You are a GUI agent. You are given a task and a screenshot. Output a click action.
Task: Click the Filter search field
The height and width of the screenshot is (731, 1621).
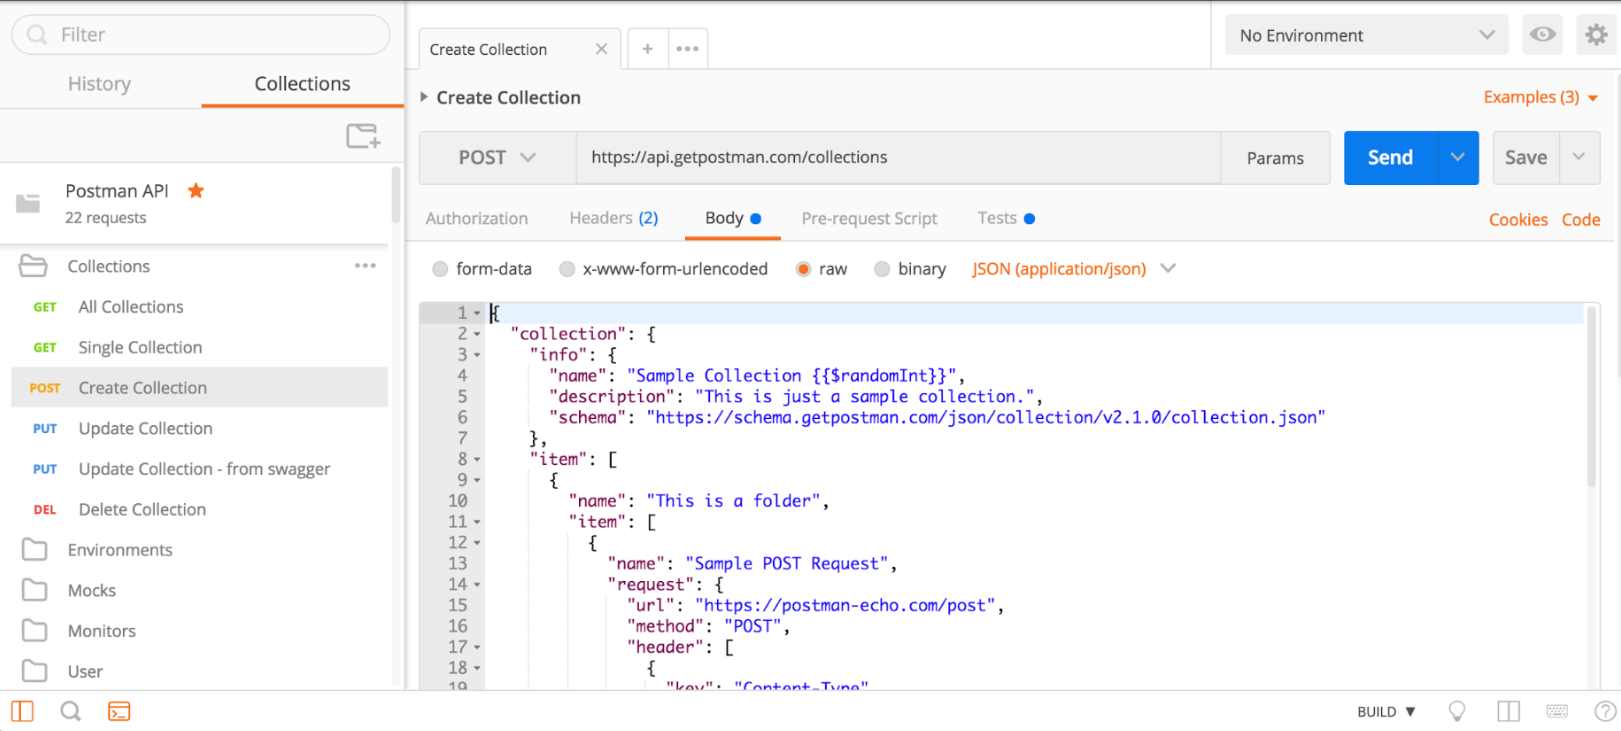click(201, 35)
